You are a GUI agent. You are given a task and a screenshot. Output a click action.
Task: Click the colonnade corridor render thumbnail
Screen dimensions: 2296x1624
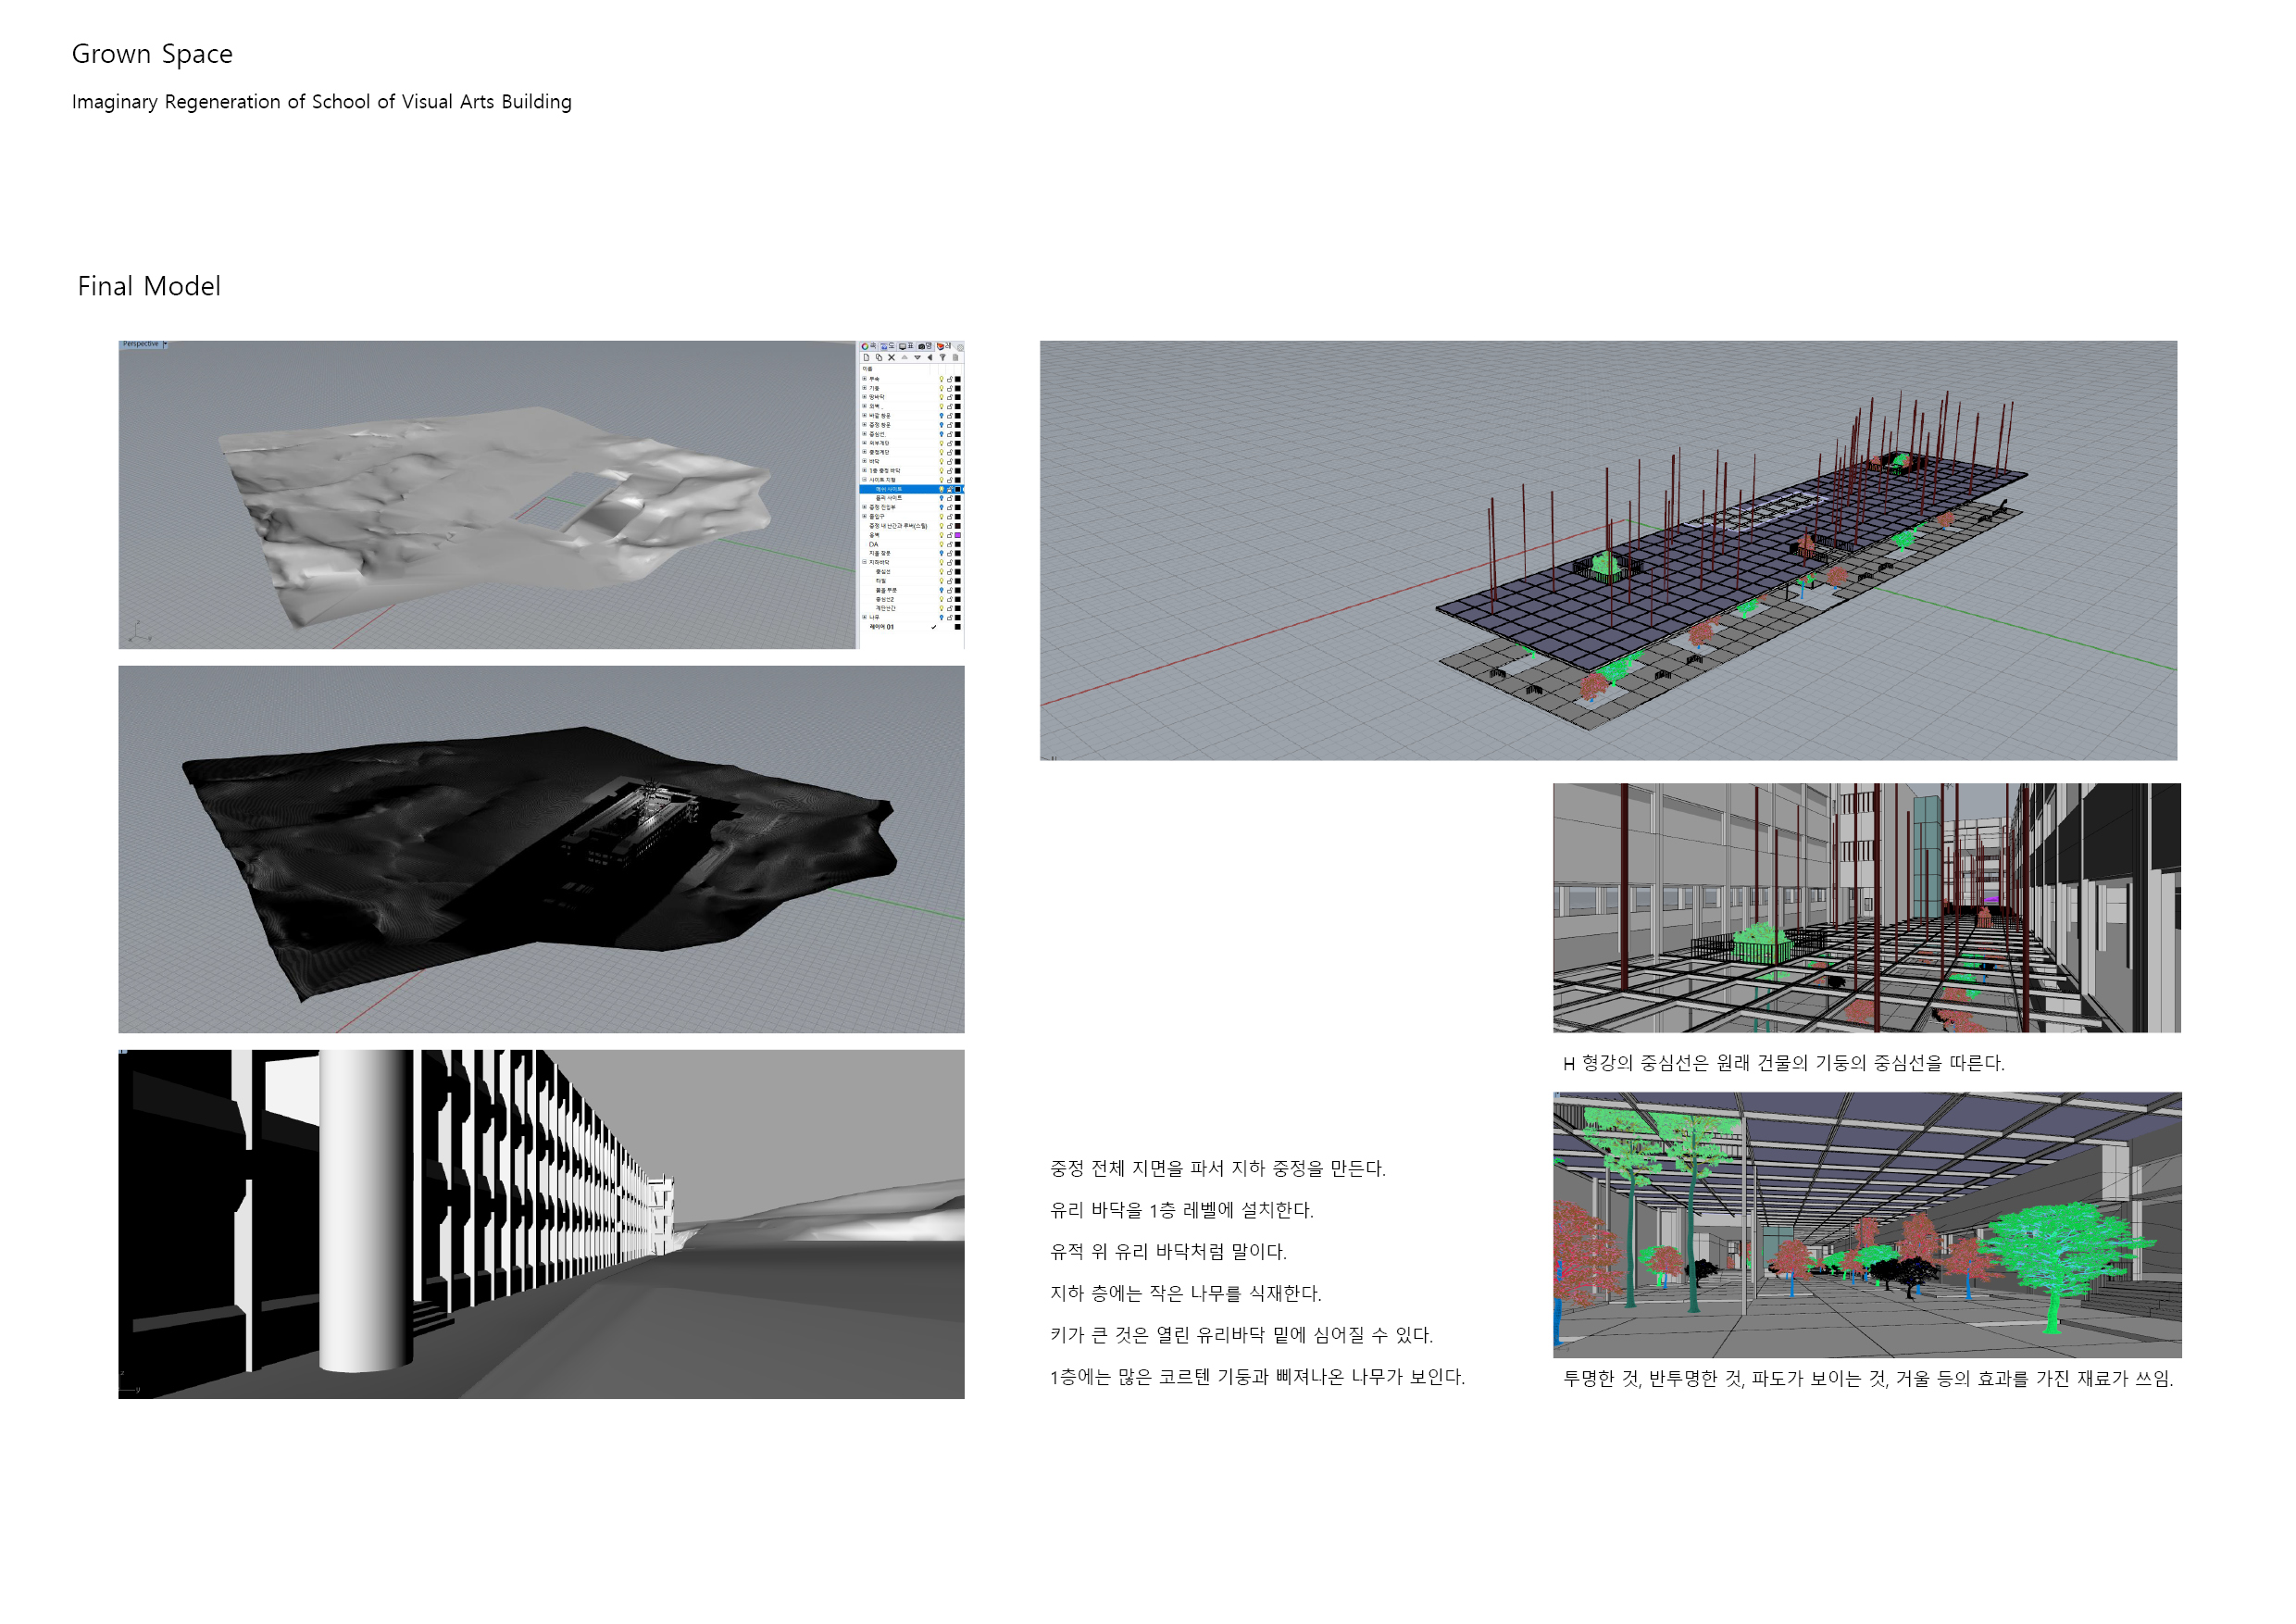click(x=541, y=1224)
